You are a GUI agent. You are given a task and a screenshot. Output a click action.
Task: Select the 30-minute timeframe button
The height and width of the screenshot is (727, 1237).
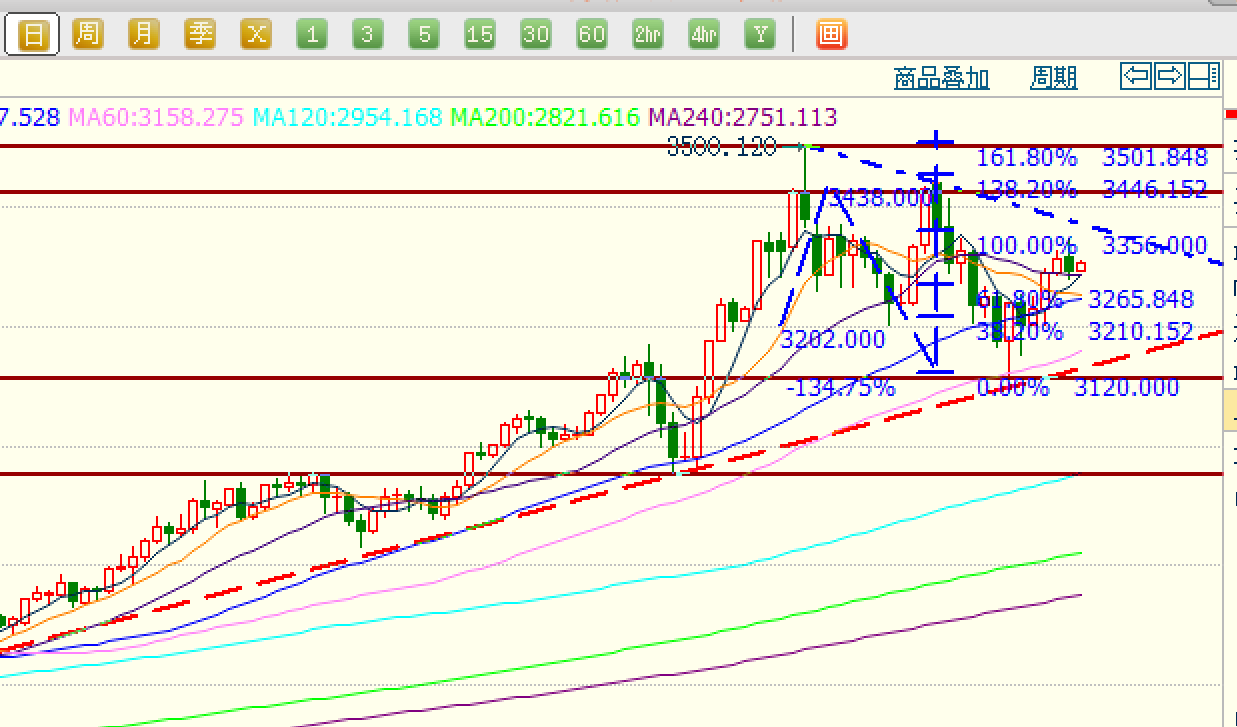536,35
